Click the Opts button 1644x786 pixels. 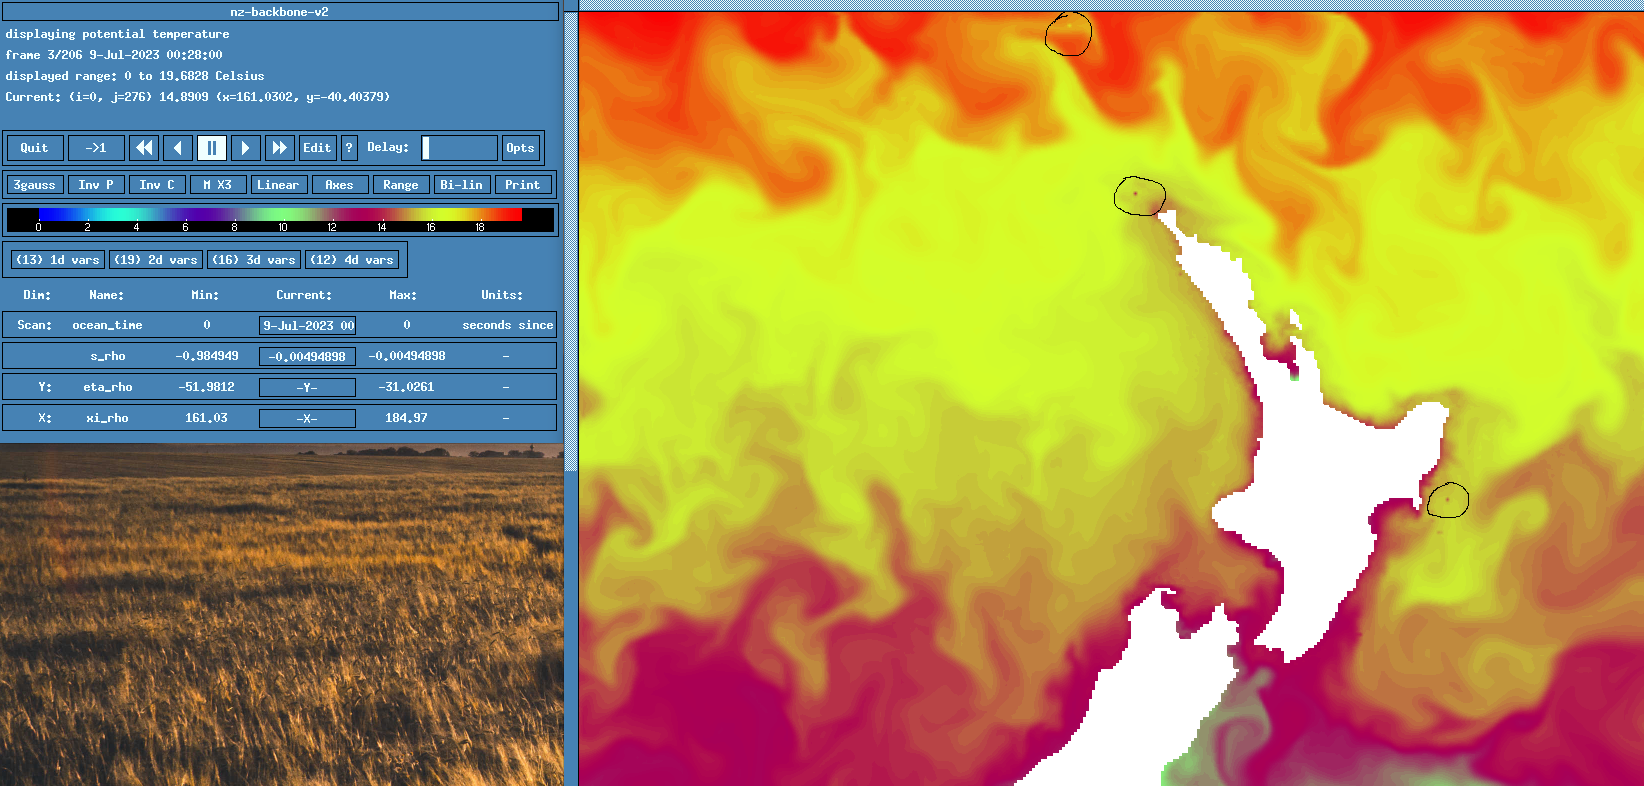[x=520, y=148]
